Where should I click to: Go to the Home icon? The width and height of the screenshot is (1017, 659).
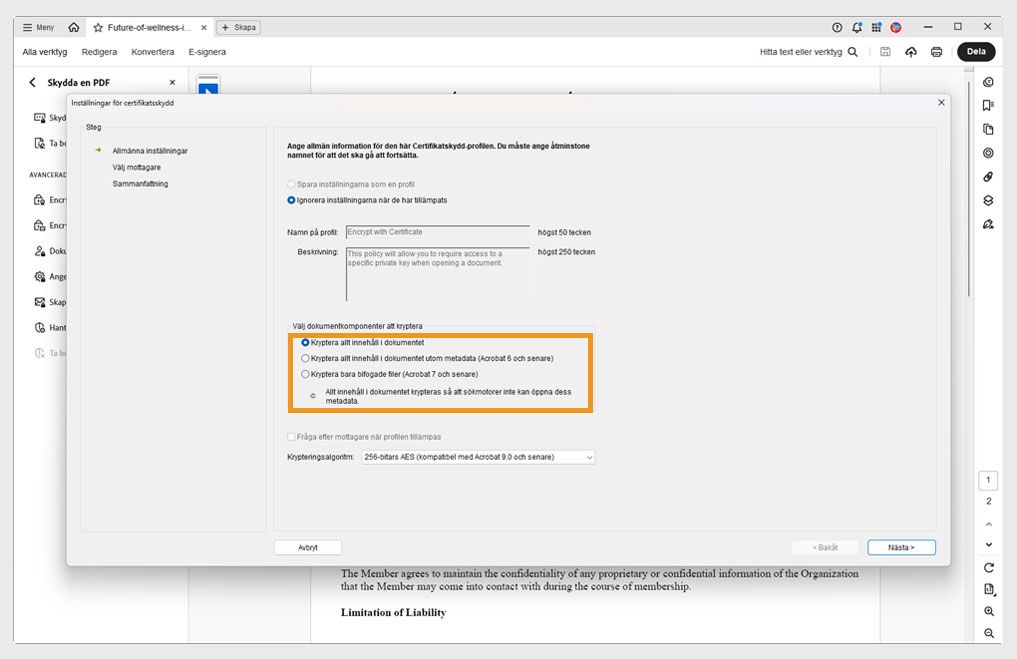(x=74, y=27)
